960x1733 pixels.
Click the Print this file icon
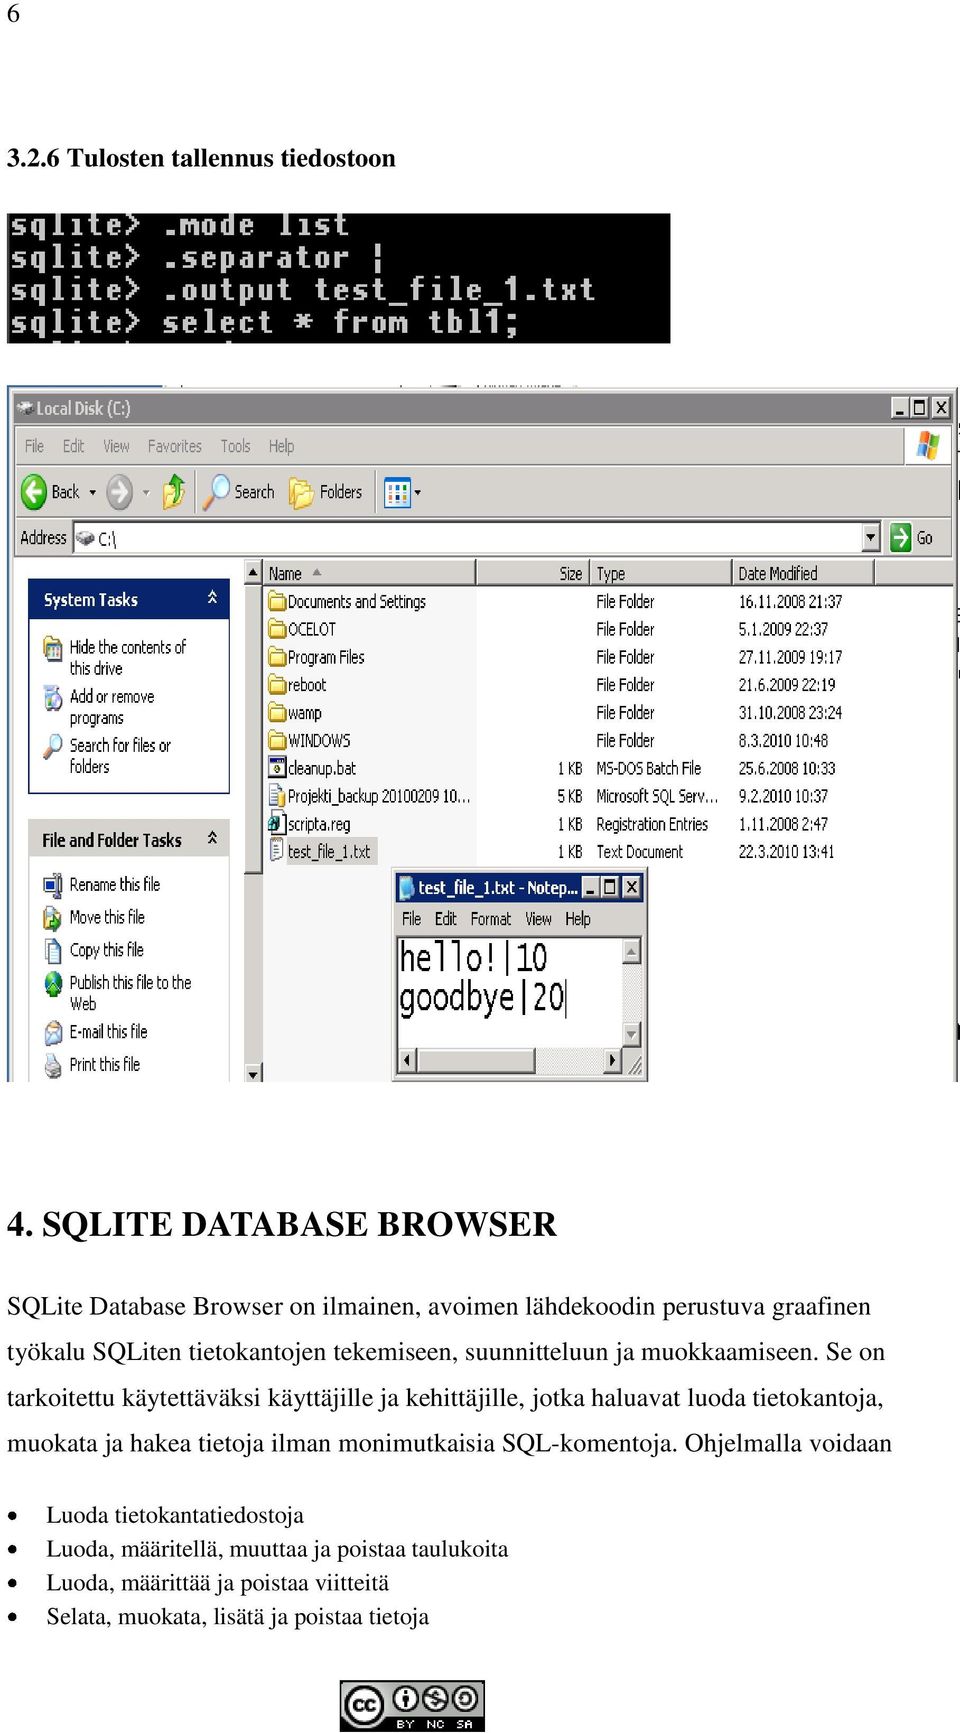[53, 1065]
